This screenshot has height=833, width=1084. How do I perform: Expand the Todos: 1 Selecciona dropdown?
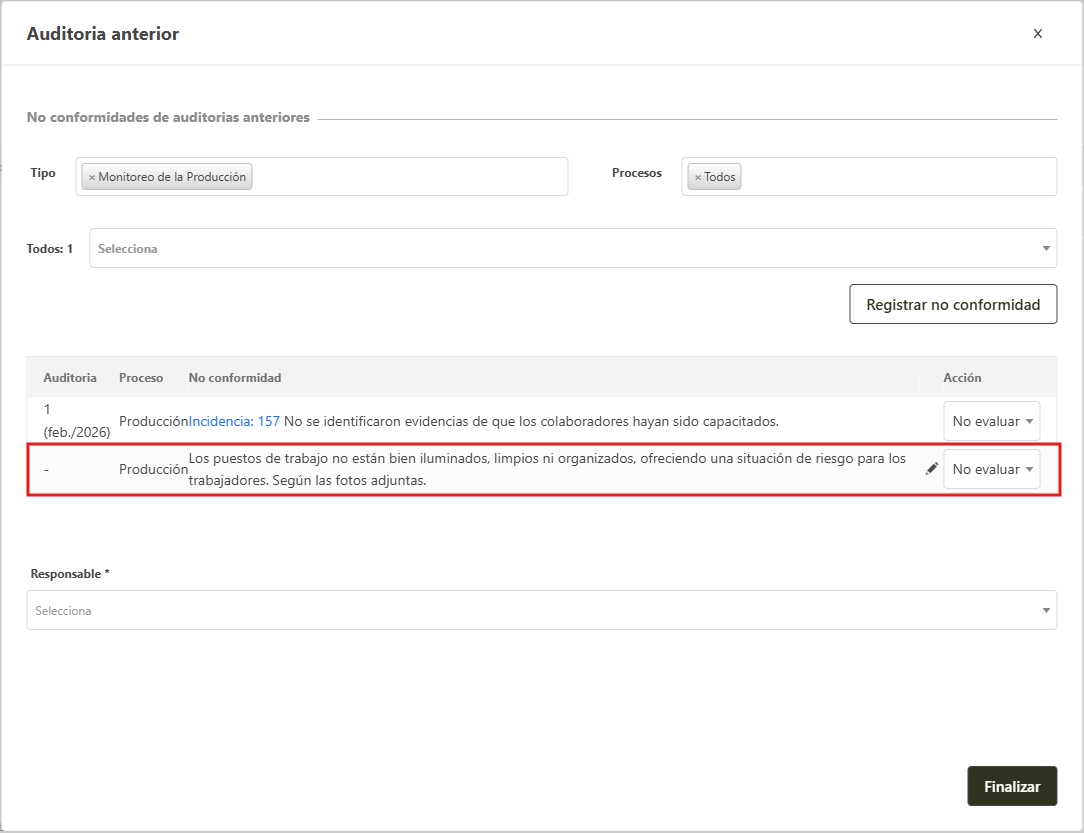click(x=573, y=248)
